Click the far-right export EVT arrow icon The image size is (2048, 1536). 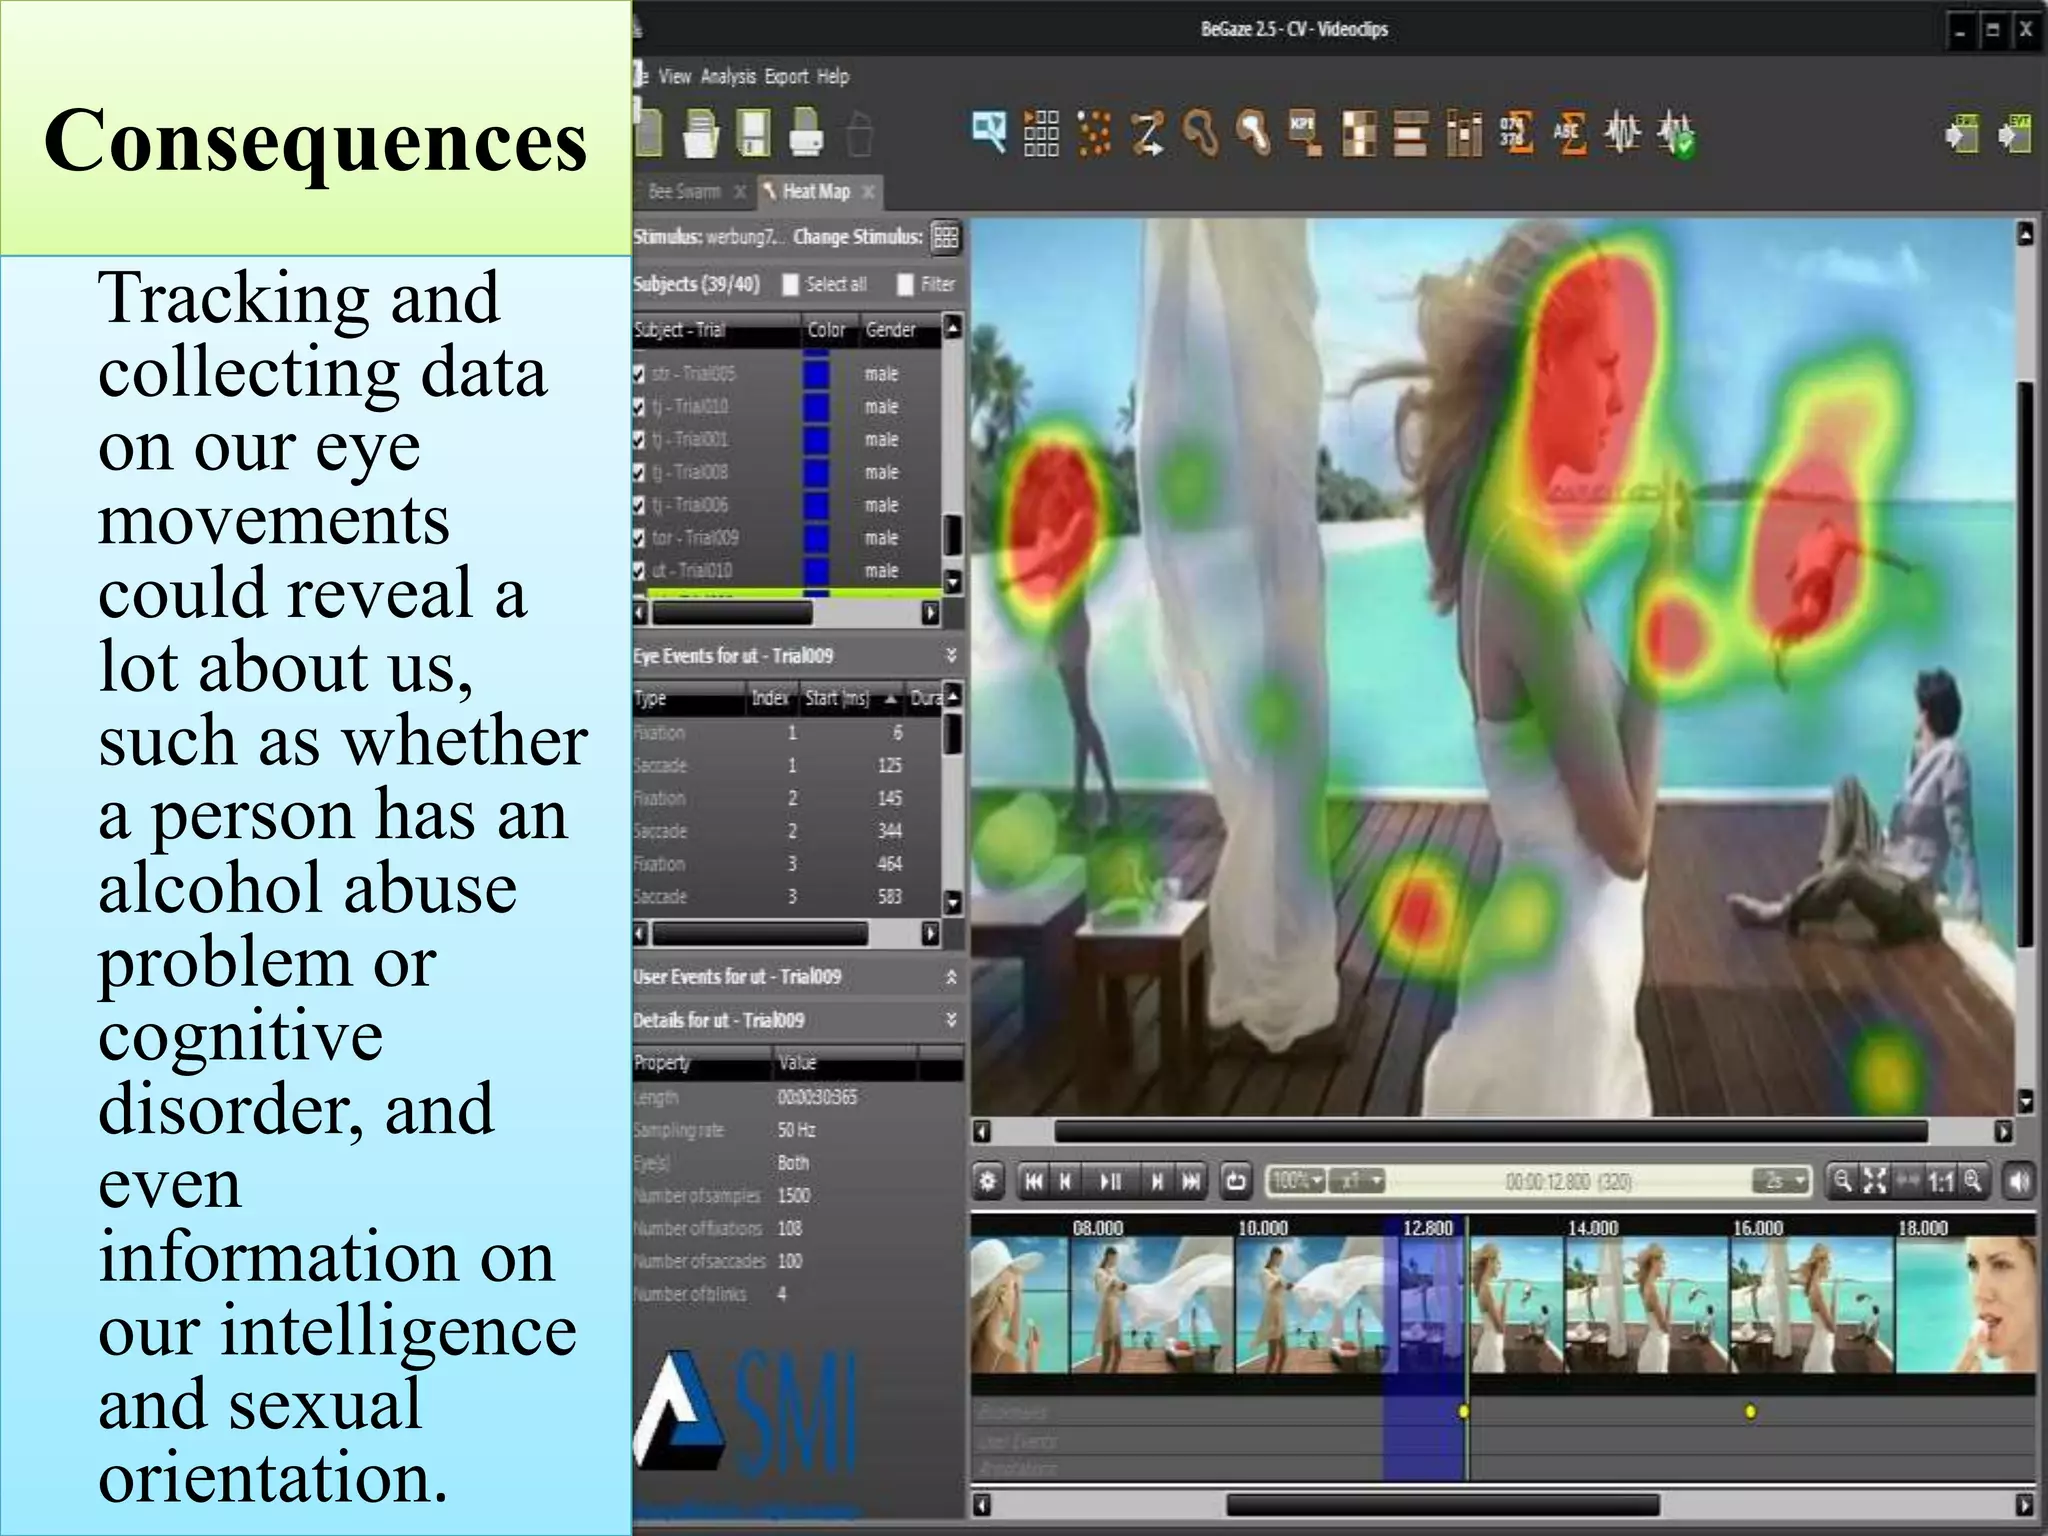click(x=2014, y=134)
